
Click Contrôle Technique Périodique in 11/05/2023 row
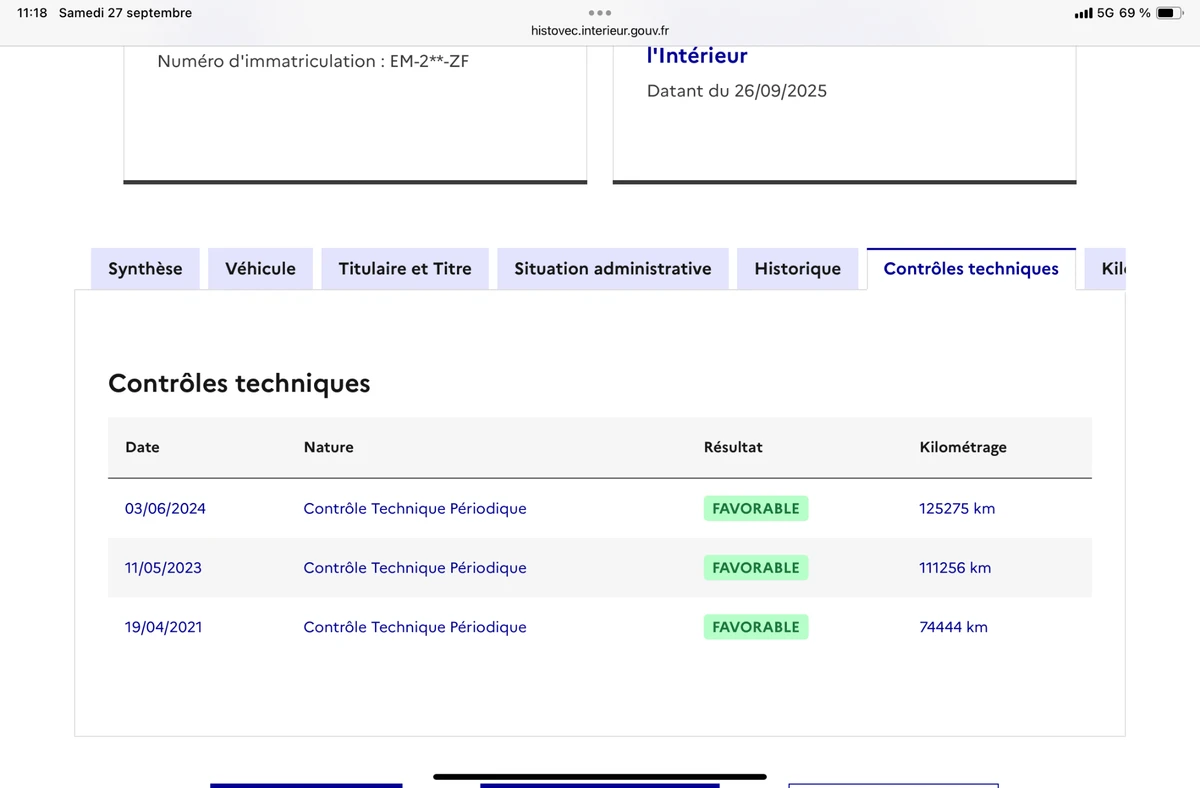[x=415, y=568]
